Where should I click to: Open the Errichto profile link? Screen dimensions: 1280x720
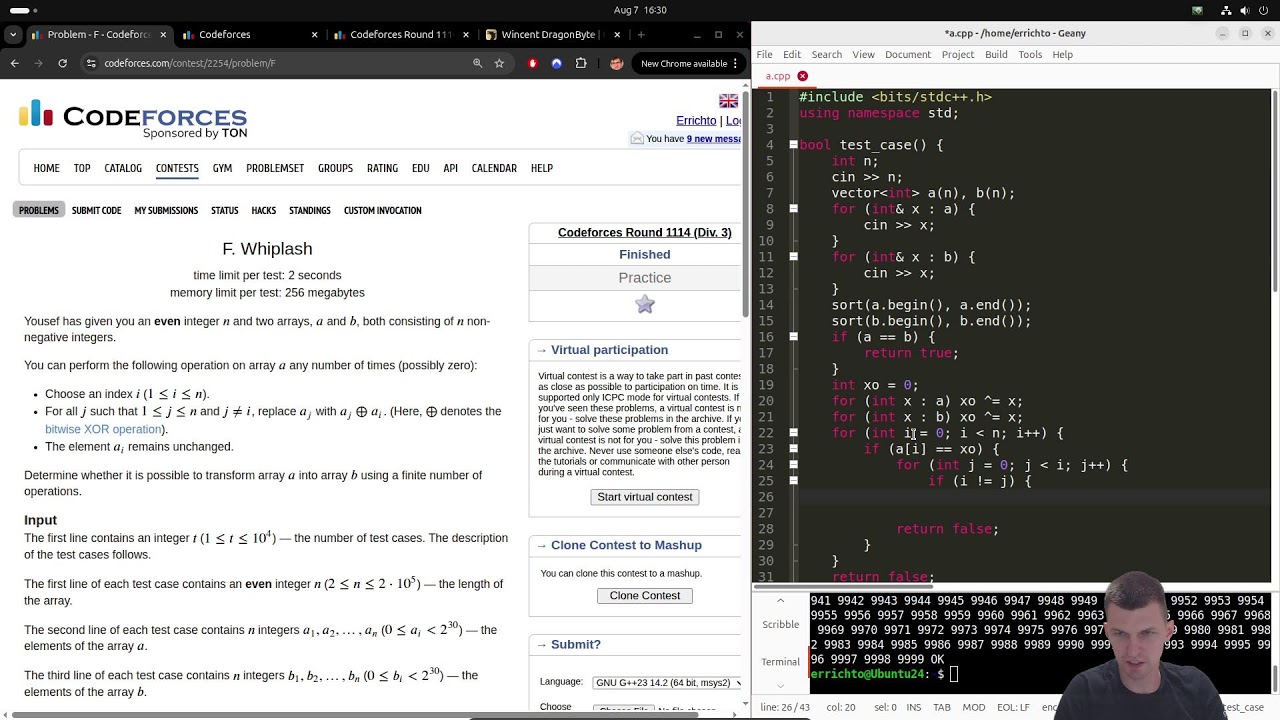(x=696, y=121)
